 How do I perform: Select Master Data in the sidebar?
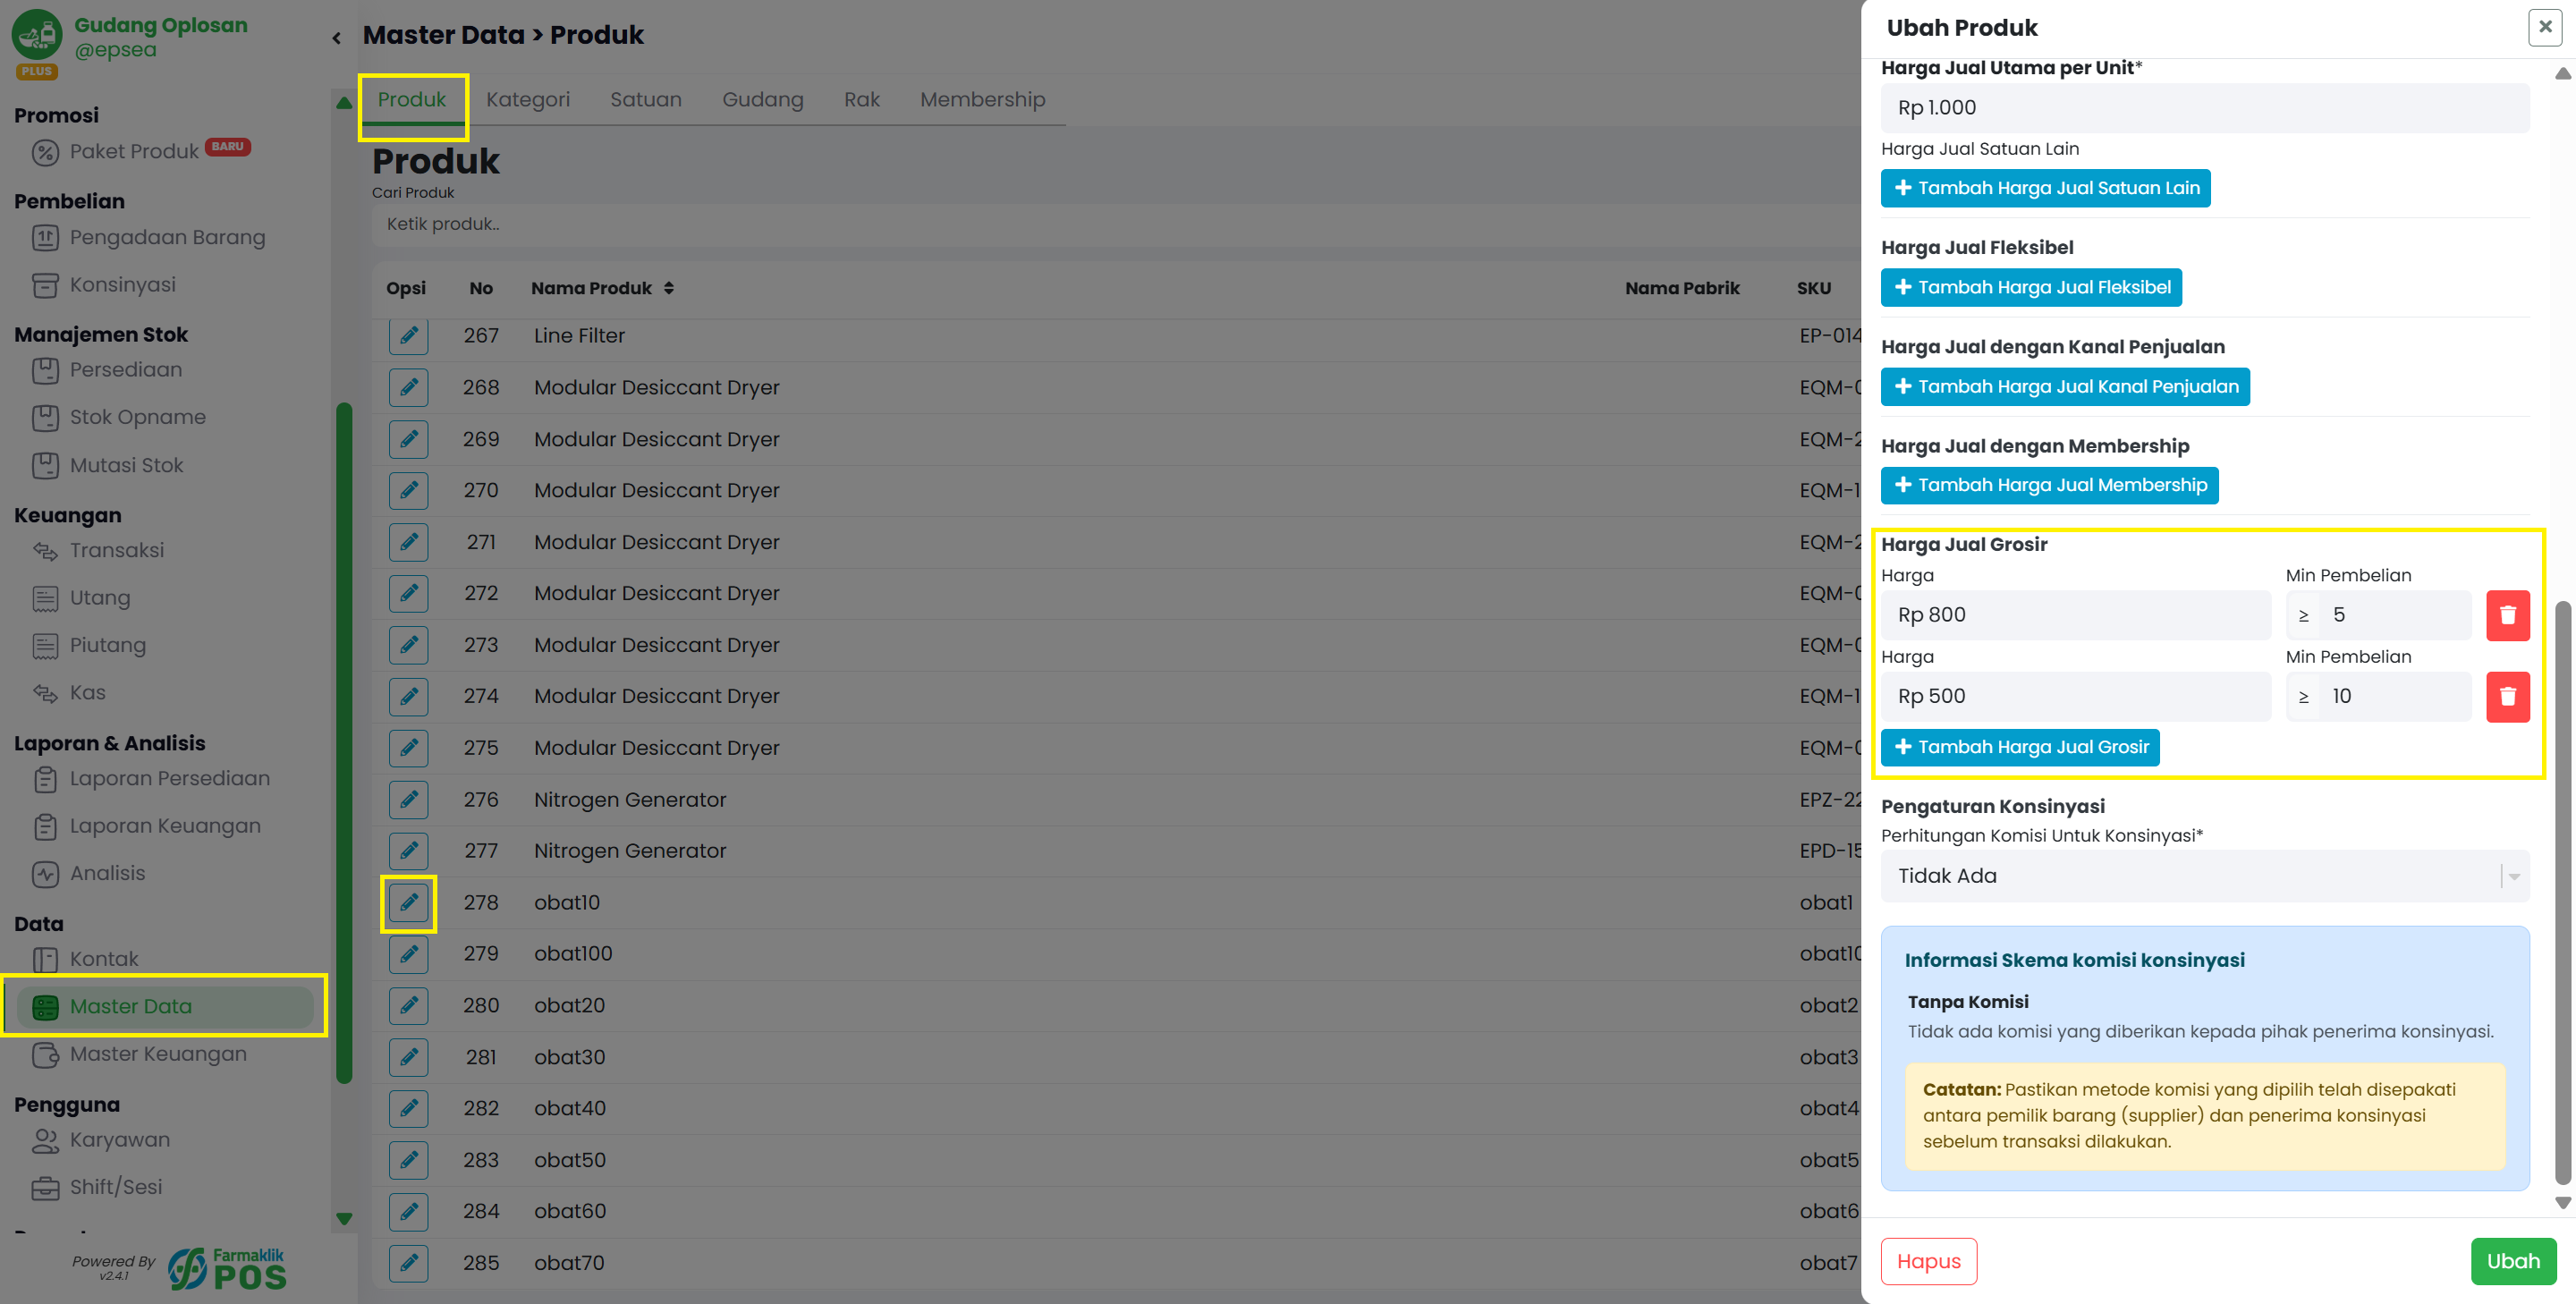coord(165,1007)
